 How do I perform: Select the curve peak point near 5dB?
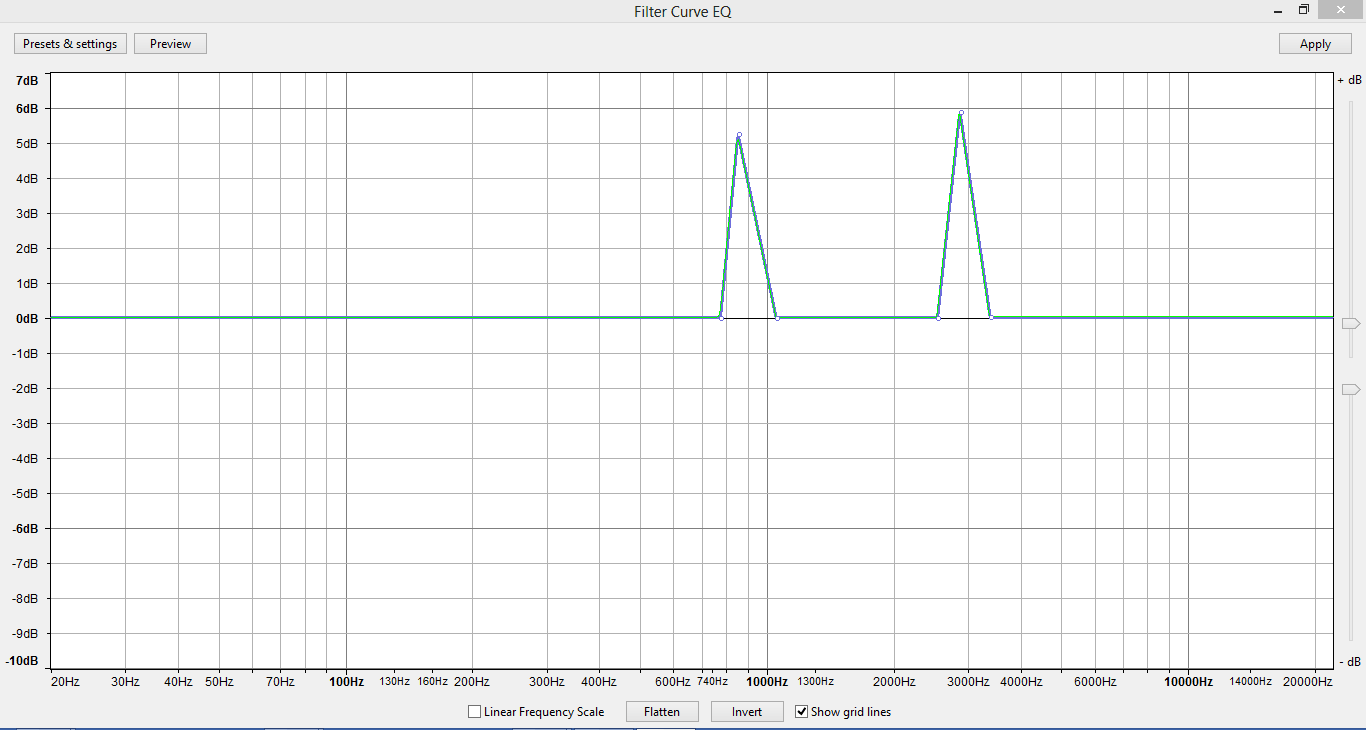pyautogui.click(x=739, y=134)
